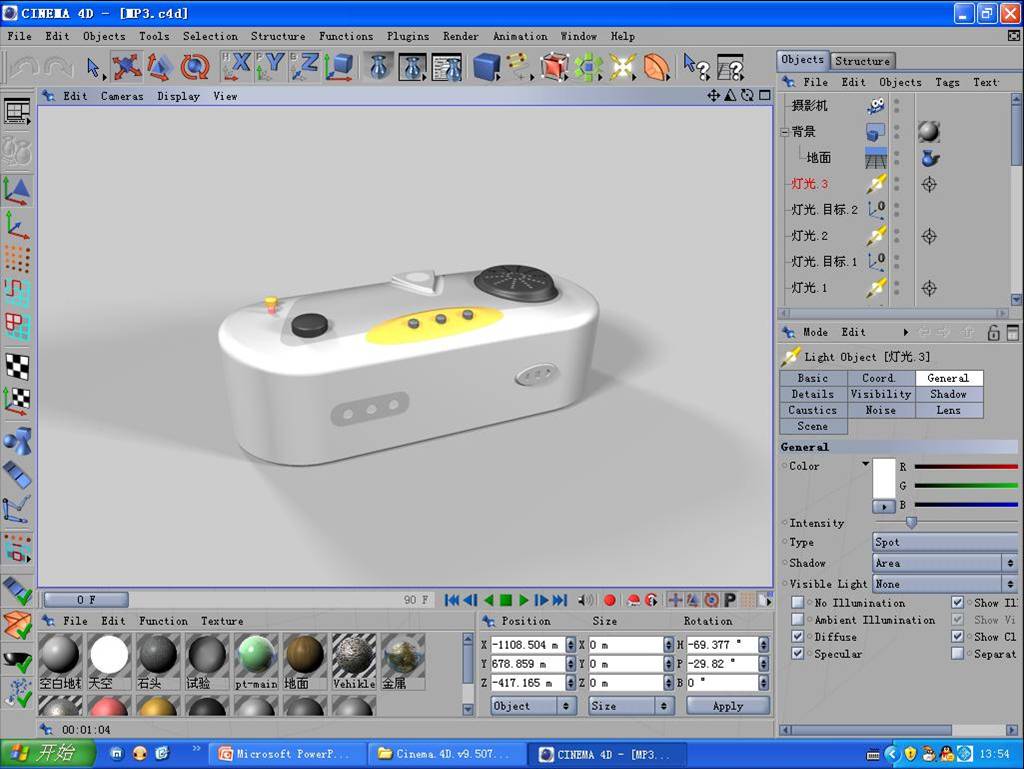Click the checkerboard texture mode icon
The width and height of the screenshot is (1024, 769).
18,367
